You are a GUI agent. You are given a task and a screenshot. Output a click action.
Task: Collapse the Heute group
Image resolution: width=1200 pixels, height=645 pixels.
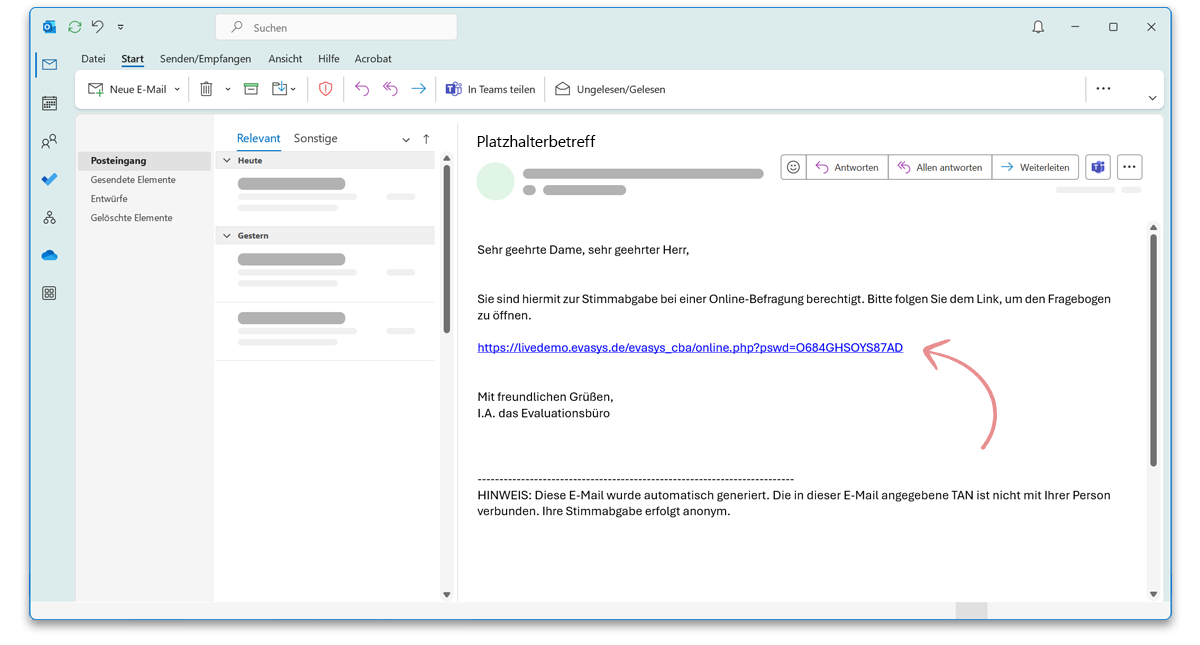pos(227,160)
